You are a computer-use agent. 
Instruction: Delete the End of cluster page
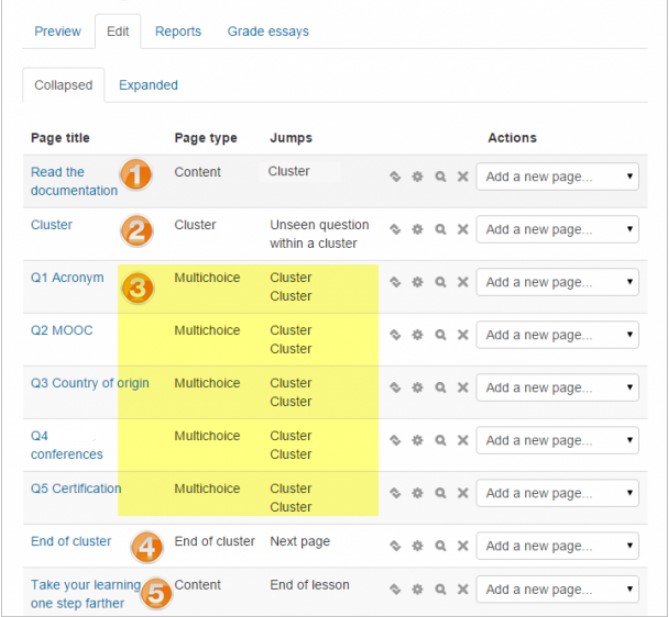[x=462, y=547]
